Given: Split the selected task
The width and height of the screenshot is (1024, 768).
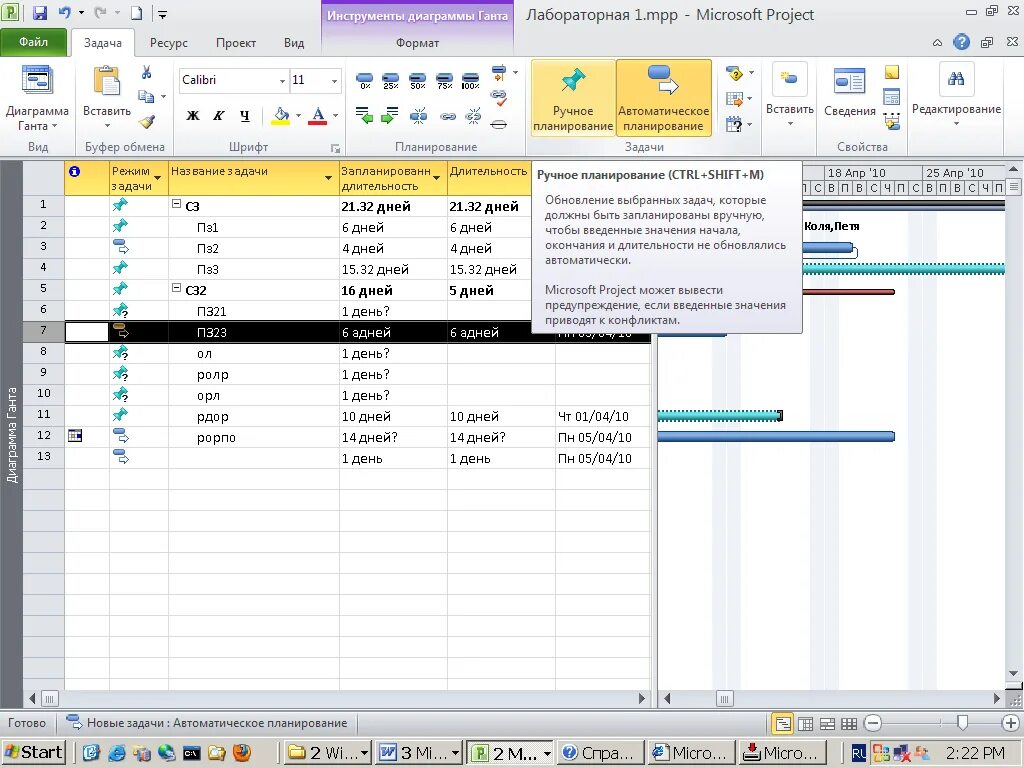Looking at the screenshot, I should [418, 116].
